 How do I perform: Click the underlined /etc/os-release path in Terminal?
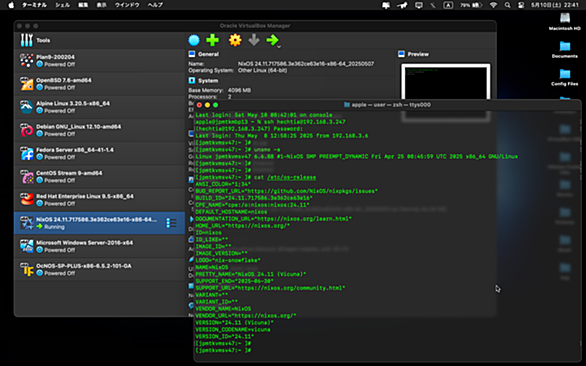292,177
